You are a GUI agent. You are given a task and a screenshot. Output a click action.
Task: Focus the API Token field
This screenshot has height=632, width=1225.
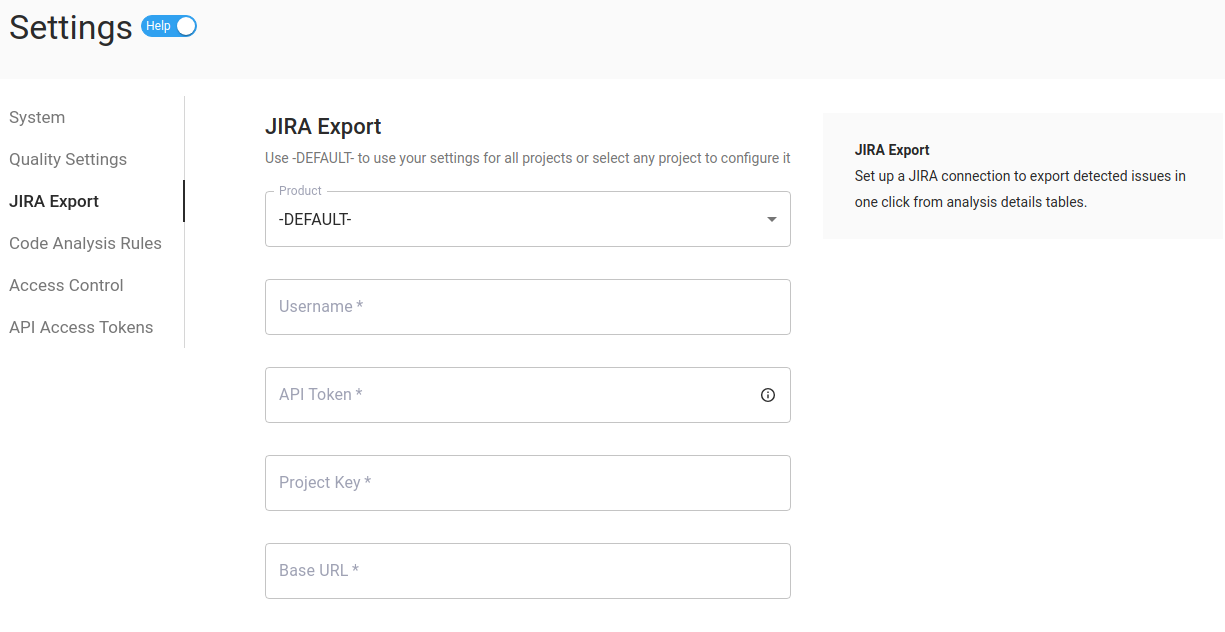pos(528,395)
